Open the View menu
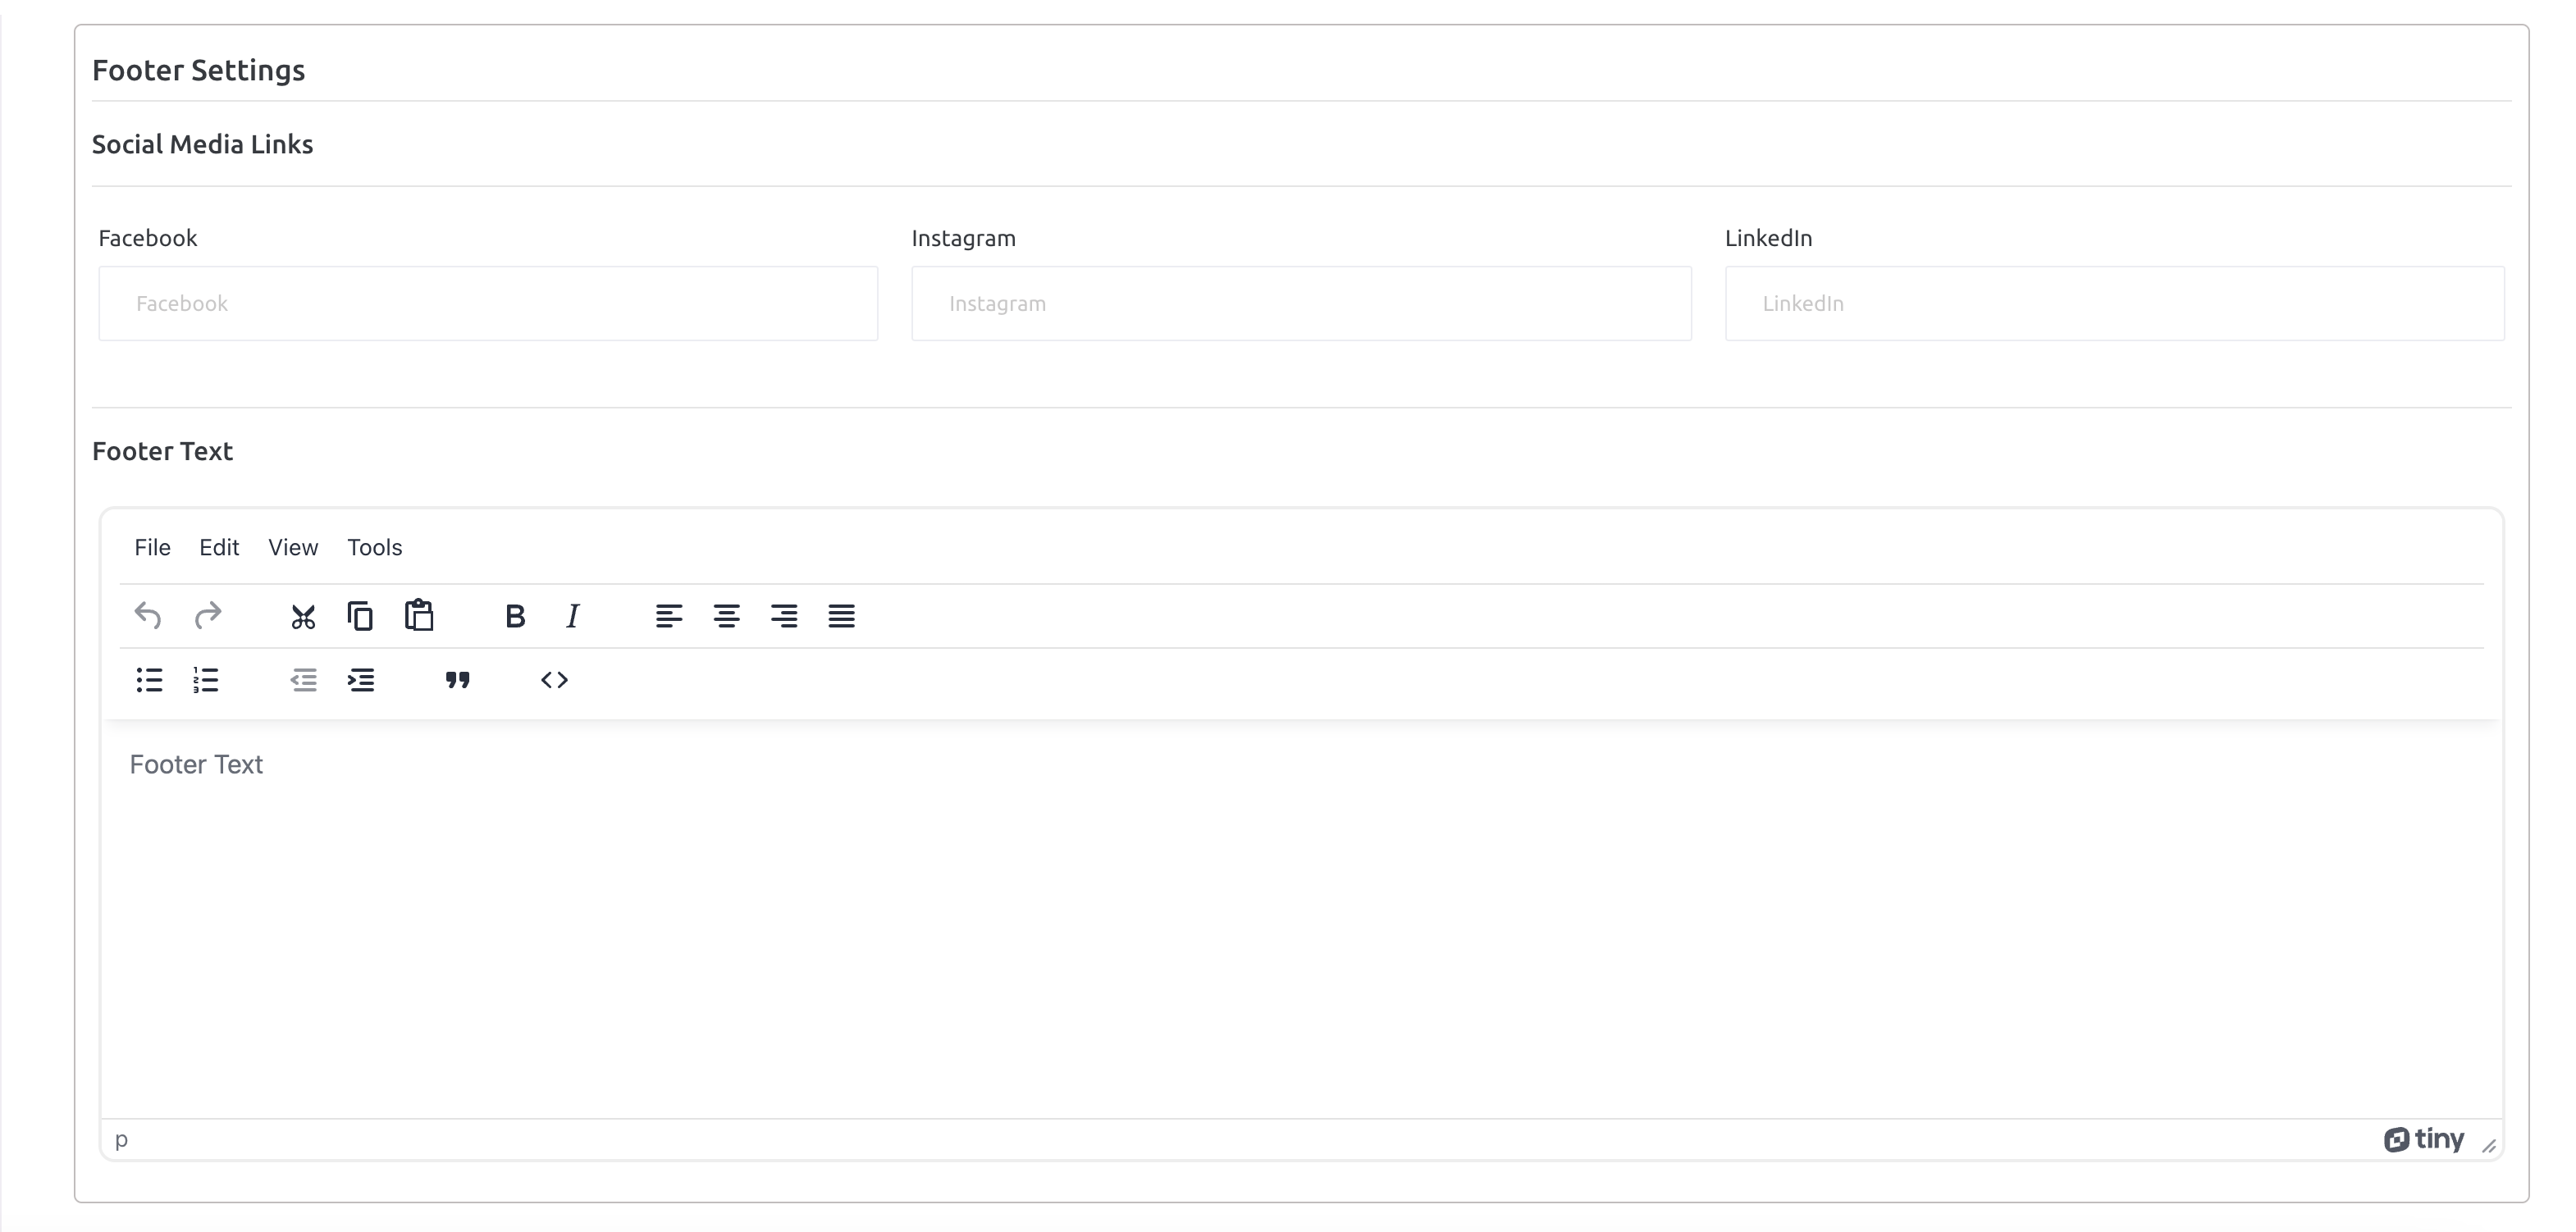This screenshot has width=2576, height=1232. pyautogui.click(x=292, y=547)
